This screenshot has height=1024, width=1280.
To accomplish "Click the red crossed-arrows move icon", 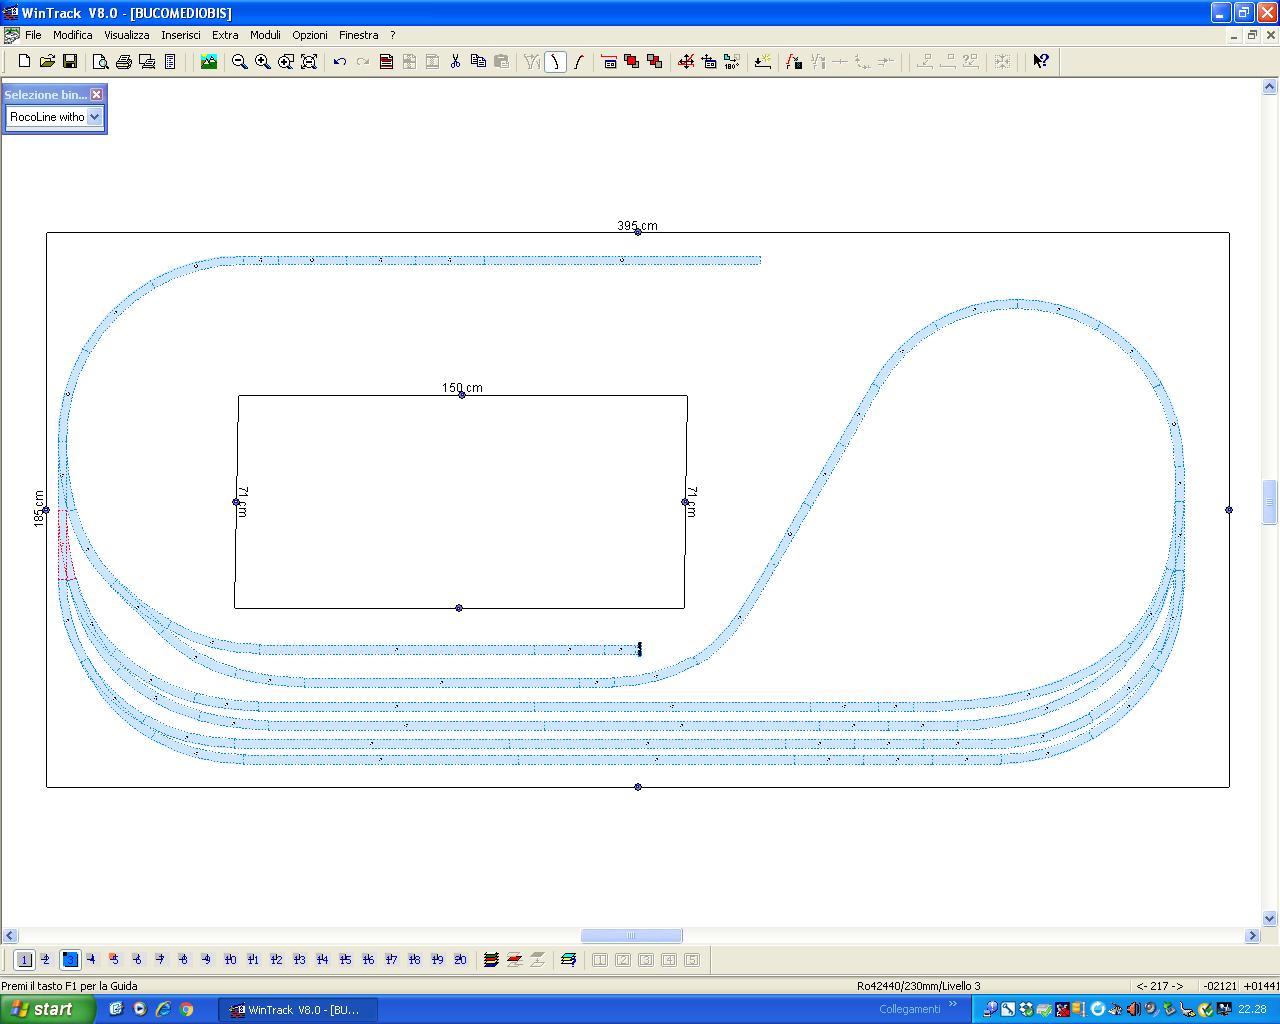I will coord(685,61).
